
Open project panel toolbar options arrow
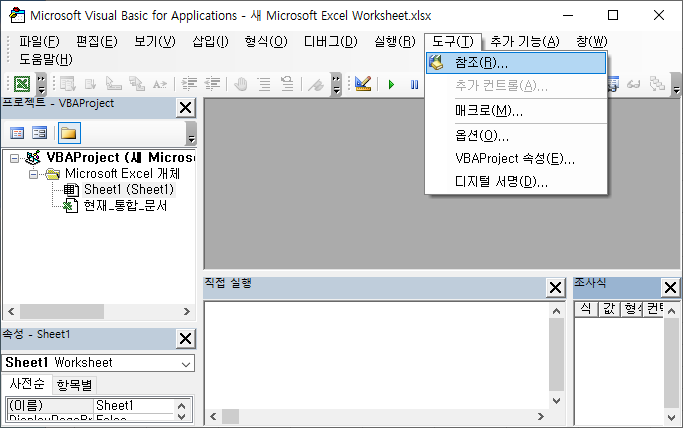(191, 133)
